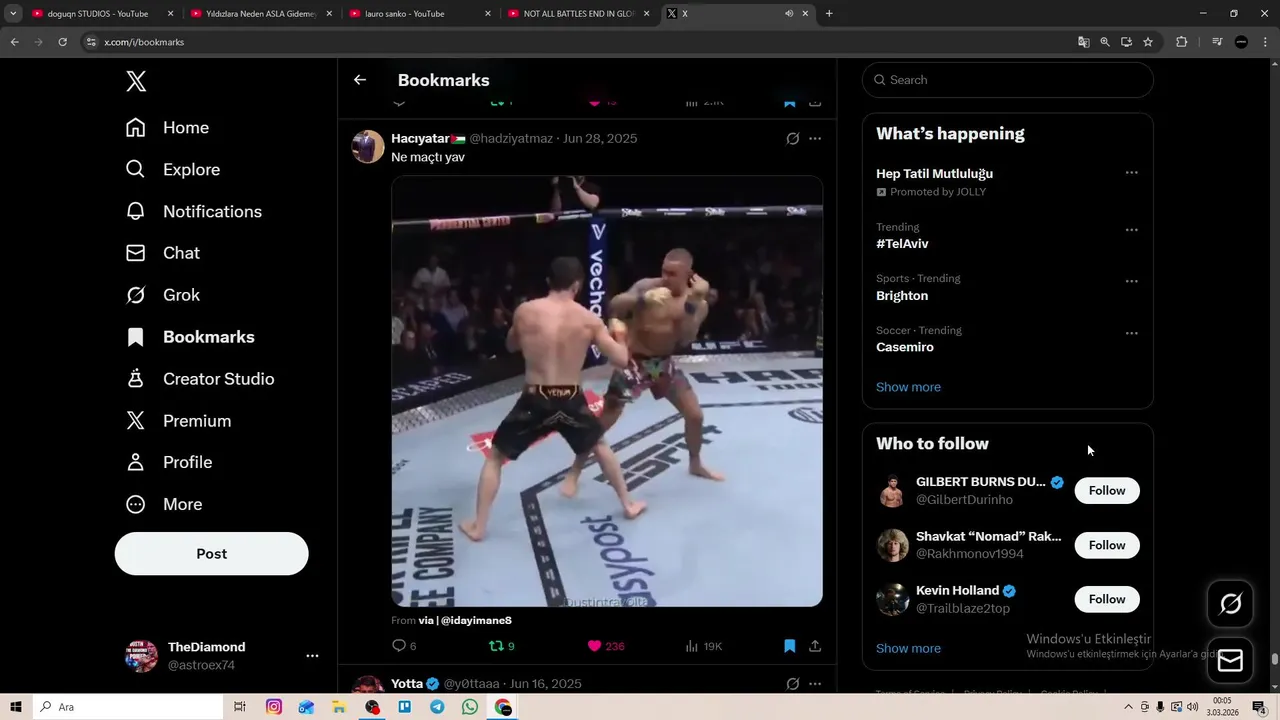The height and width of the screenshot is (720, 1280).
Task: Go back using the Bookmarks arrow
Action: (360, 80)
